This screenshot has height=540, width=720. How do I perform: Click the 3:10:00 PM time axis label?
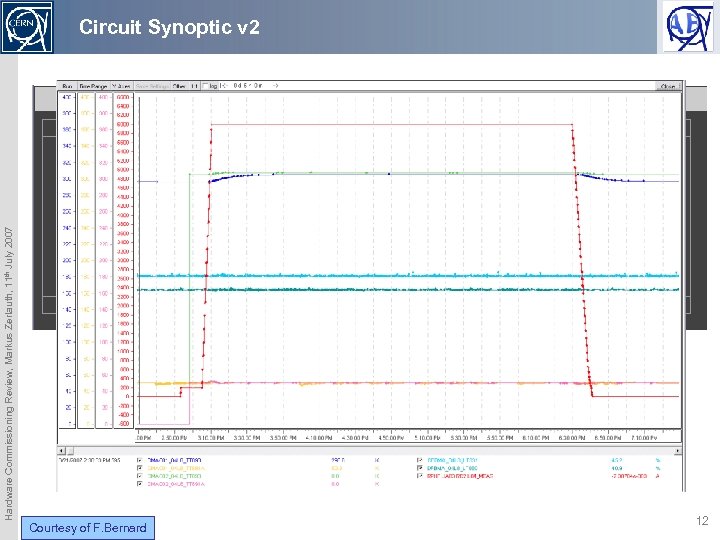point(211,438)
